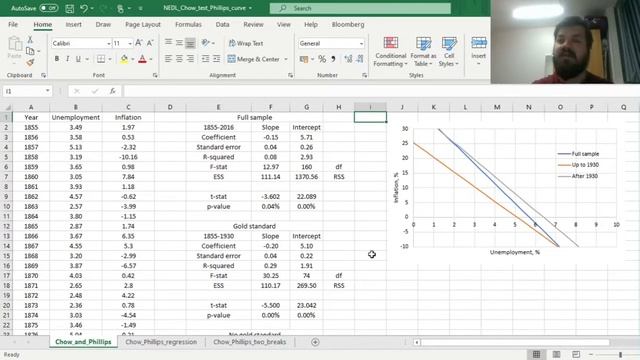The image size is (640, 360).
Task: Open the Bloomberg tab
Action: [x=348, y=24]
